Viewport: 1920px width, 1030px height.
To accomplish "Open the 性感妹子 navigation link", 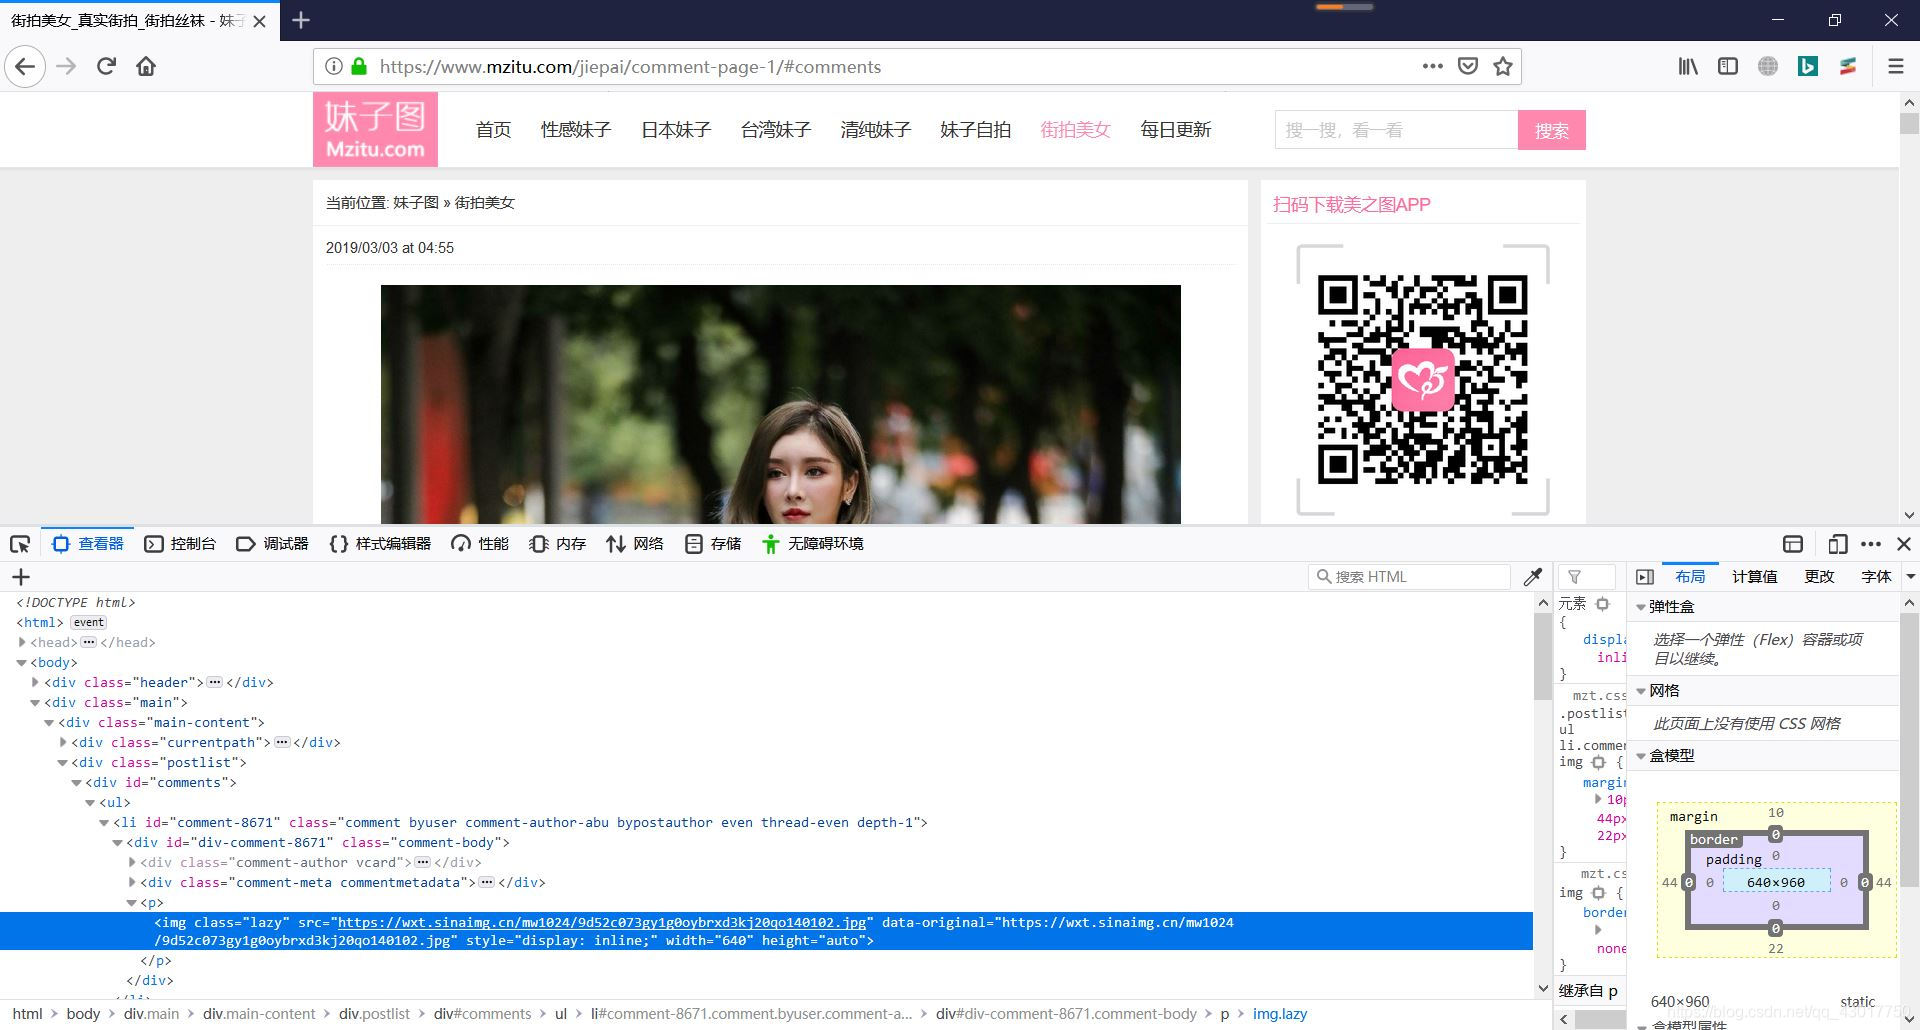I will point(576,130).
